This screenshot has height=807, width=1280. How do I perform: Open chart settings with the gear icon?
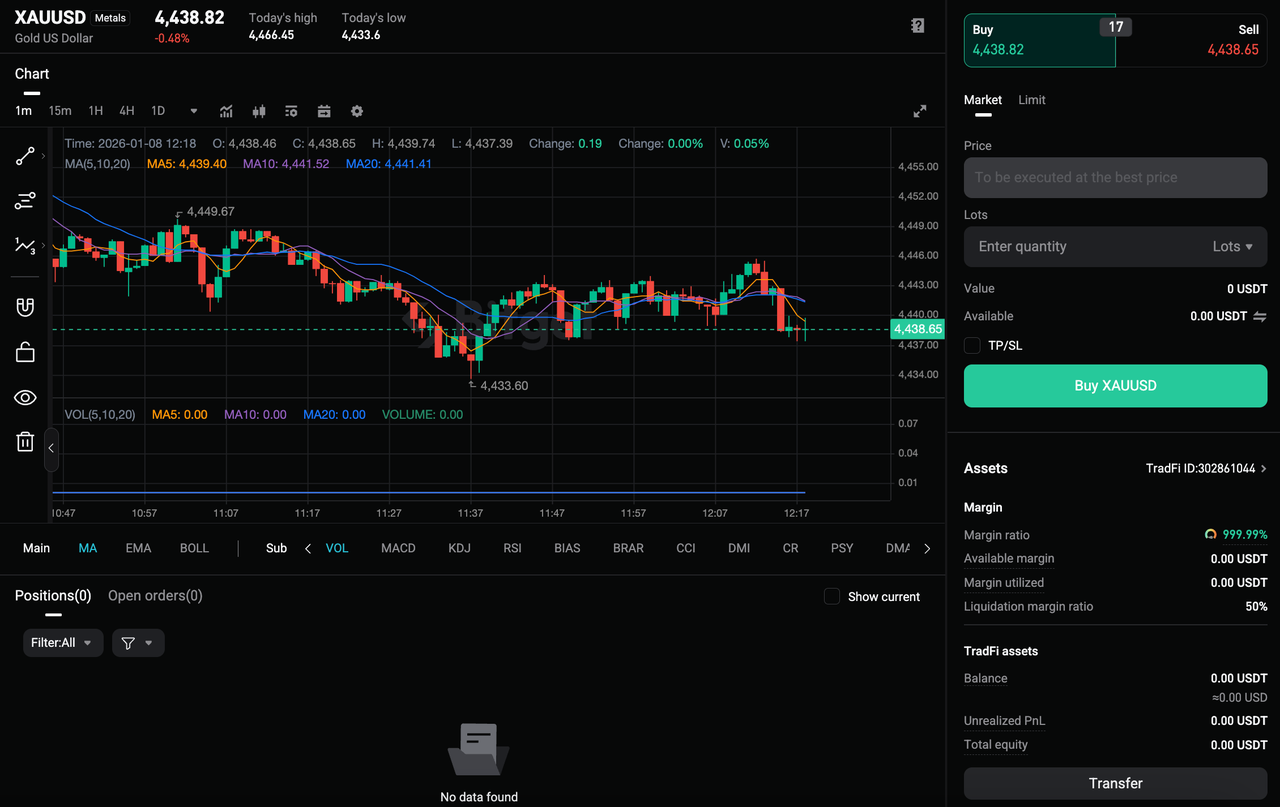coord(357,111)
